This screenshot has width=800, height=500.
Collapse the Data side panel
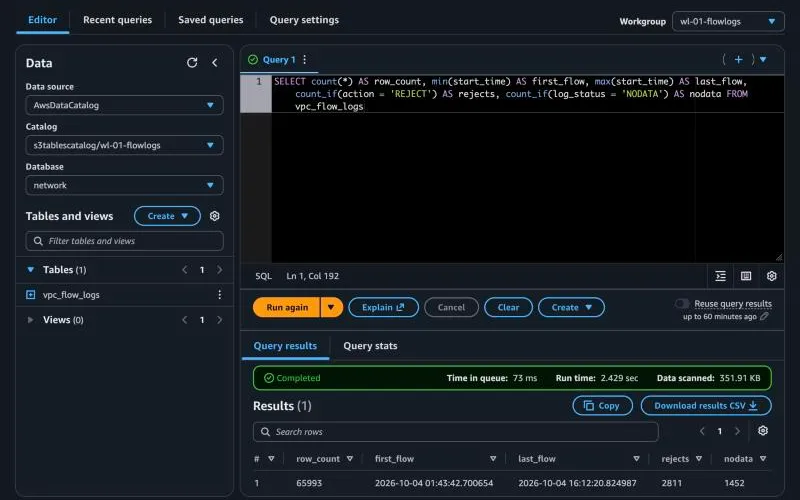pos(215,63)
